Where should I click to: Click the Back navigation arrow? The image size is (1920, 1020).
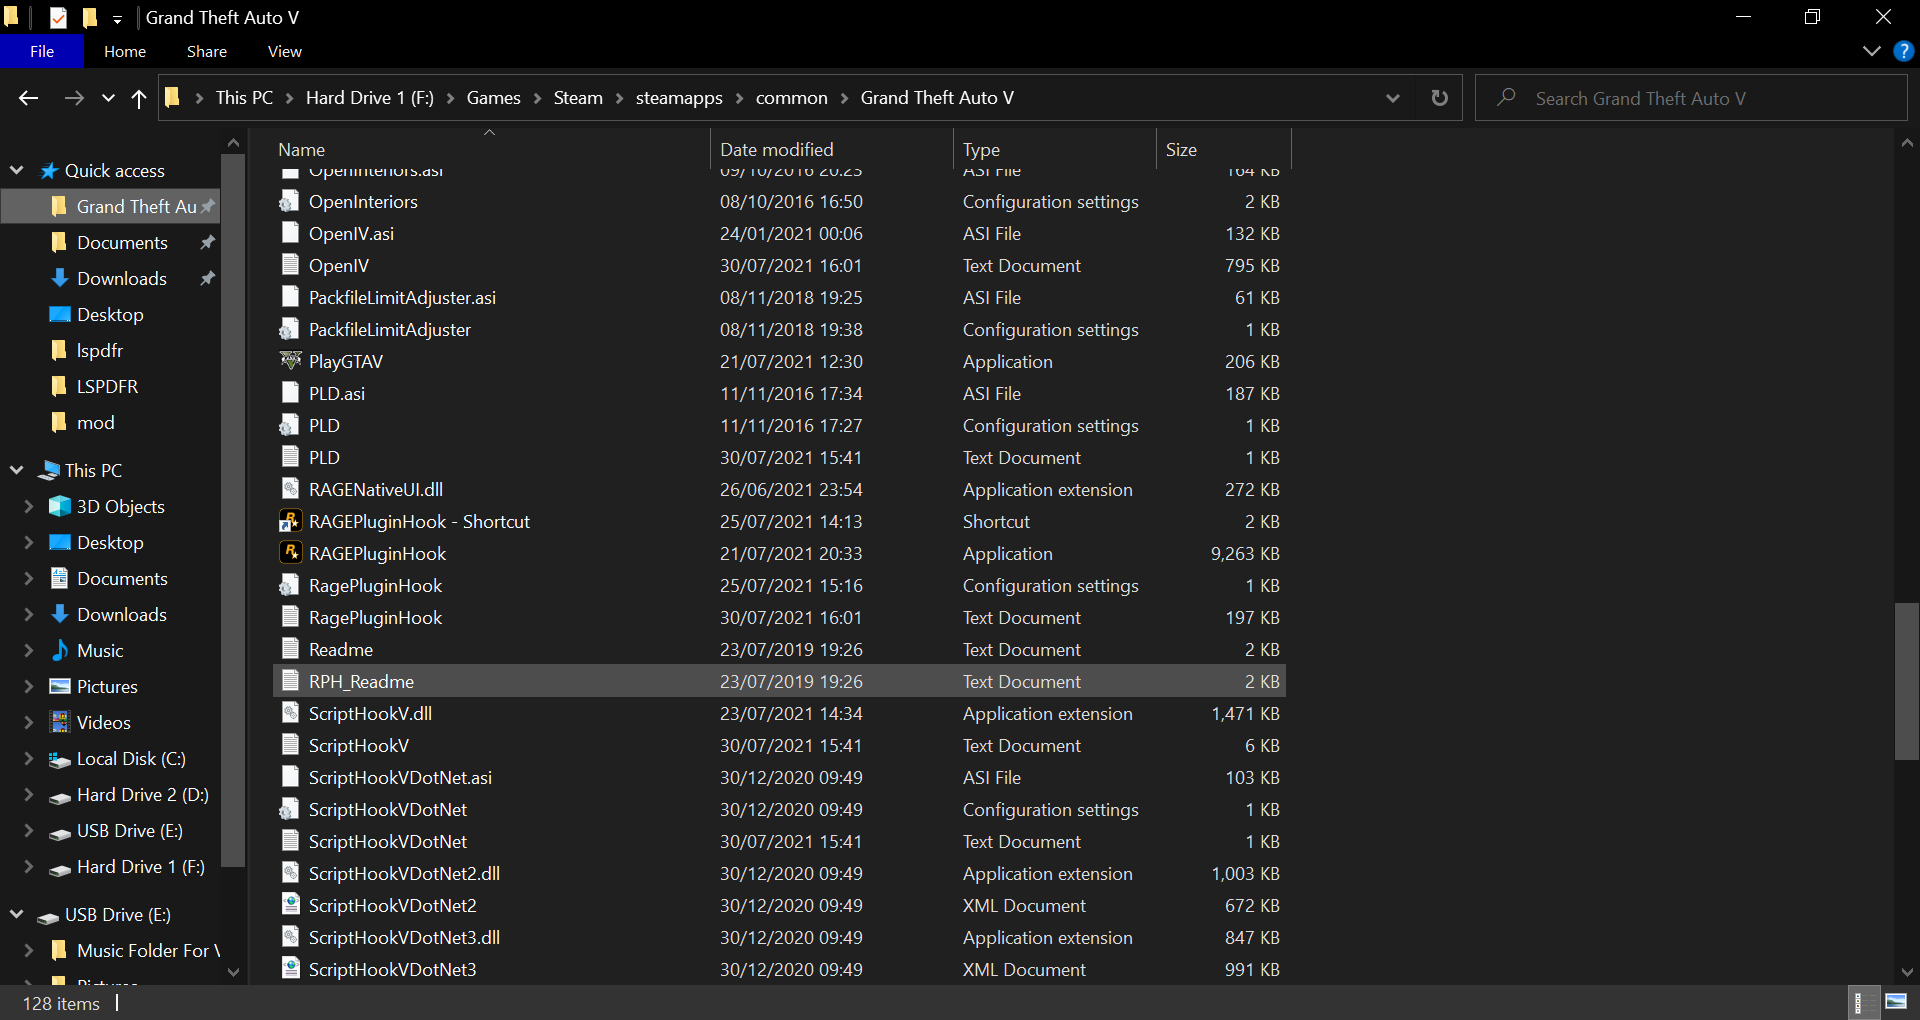coord(28,98)
